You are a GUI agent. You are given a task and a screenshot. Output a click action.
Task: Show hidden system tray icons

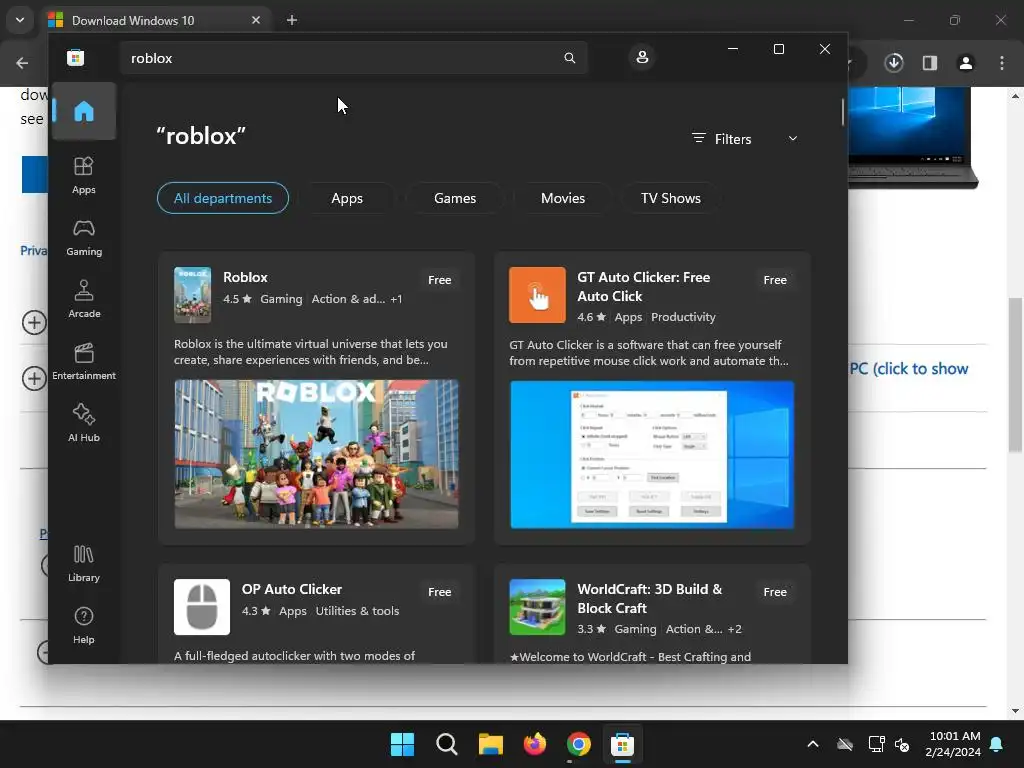pos(813,744)
